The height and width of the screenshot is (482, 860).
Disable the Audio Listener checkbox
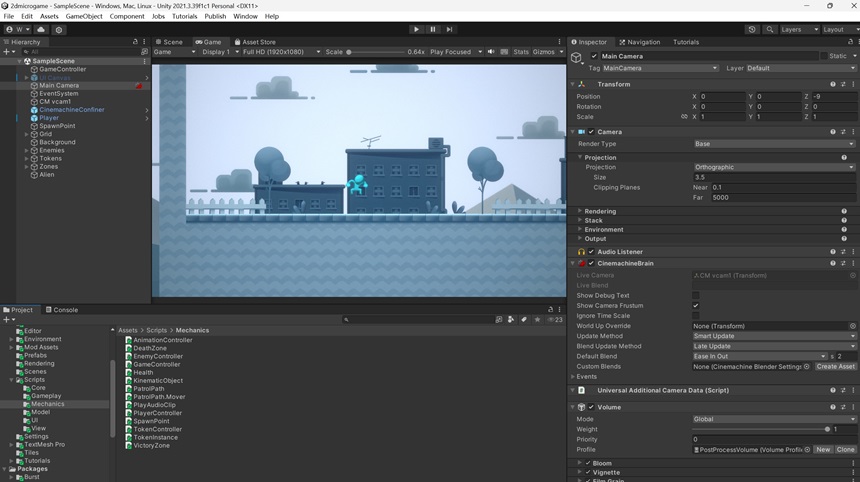click(x=591, y=252)
